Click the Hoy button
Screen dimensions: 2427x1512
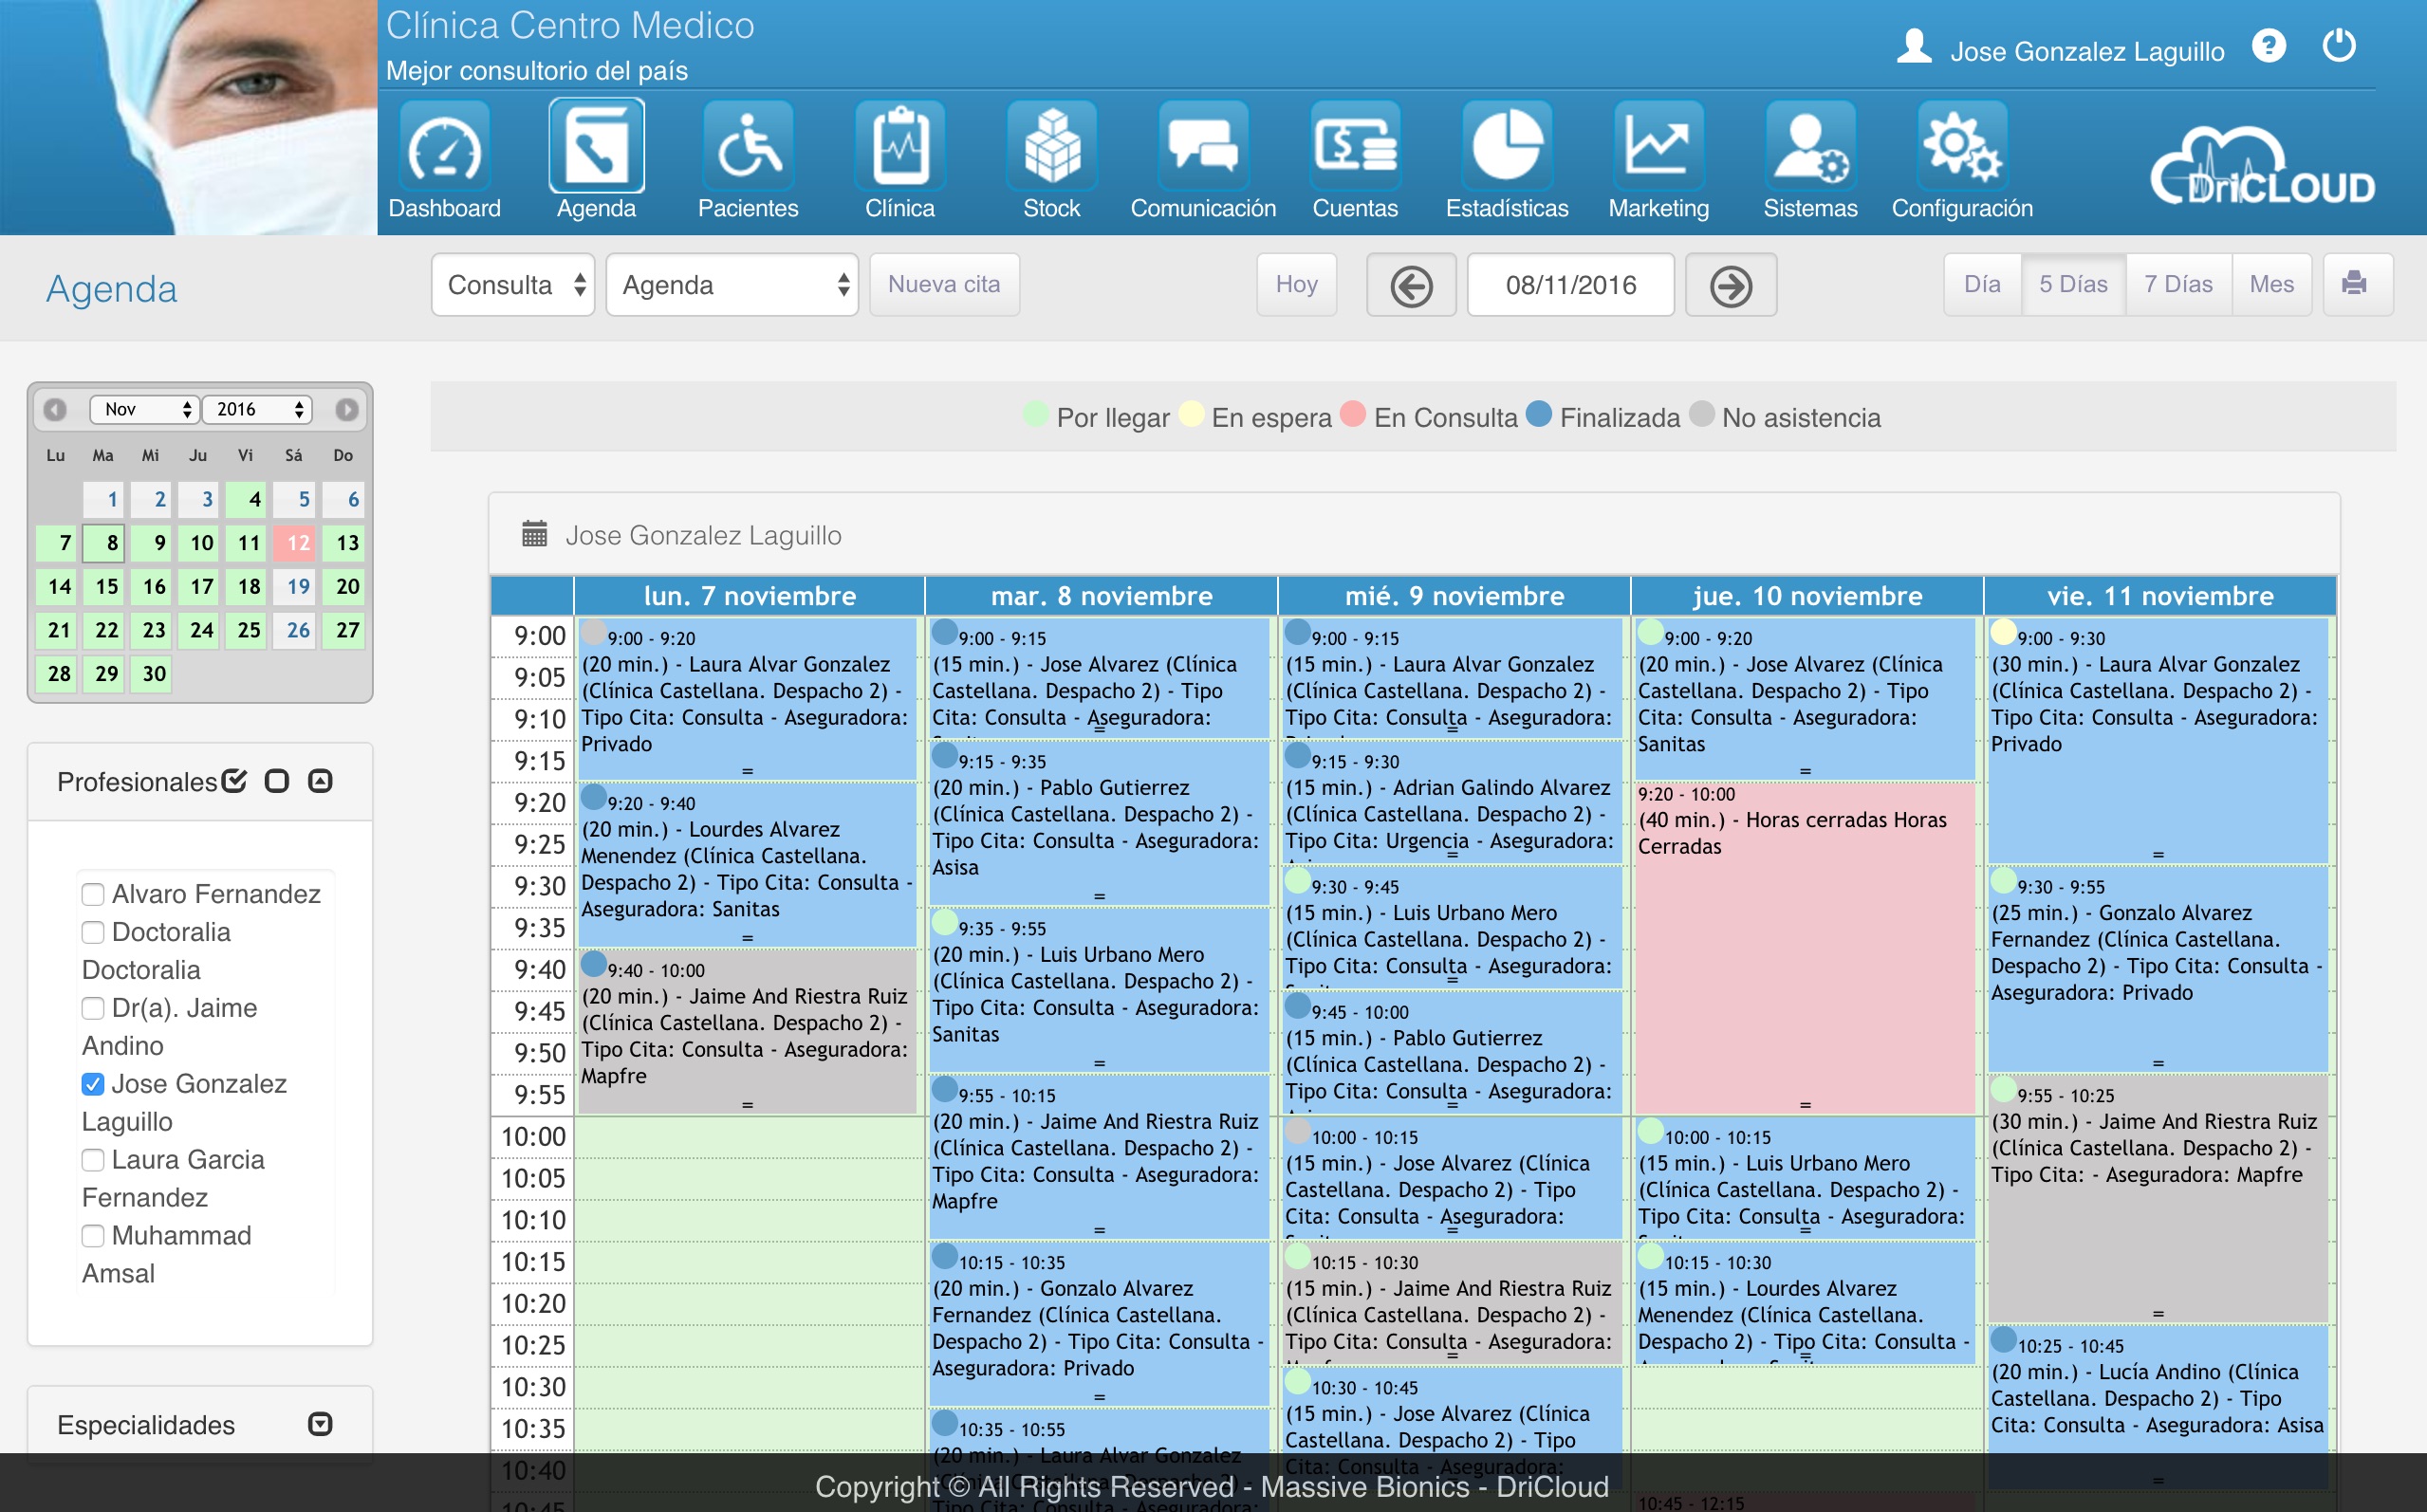pyautogui.click(x=1296, y=284)
